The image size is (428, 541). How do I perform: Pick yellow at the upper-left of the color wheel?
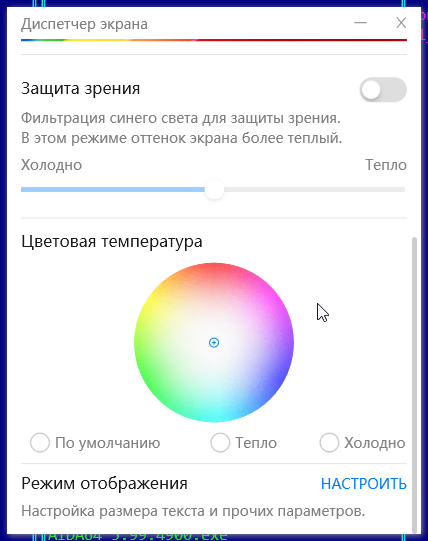(x=157, y=297)
